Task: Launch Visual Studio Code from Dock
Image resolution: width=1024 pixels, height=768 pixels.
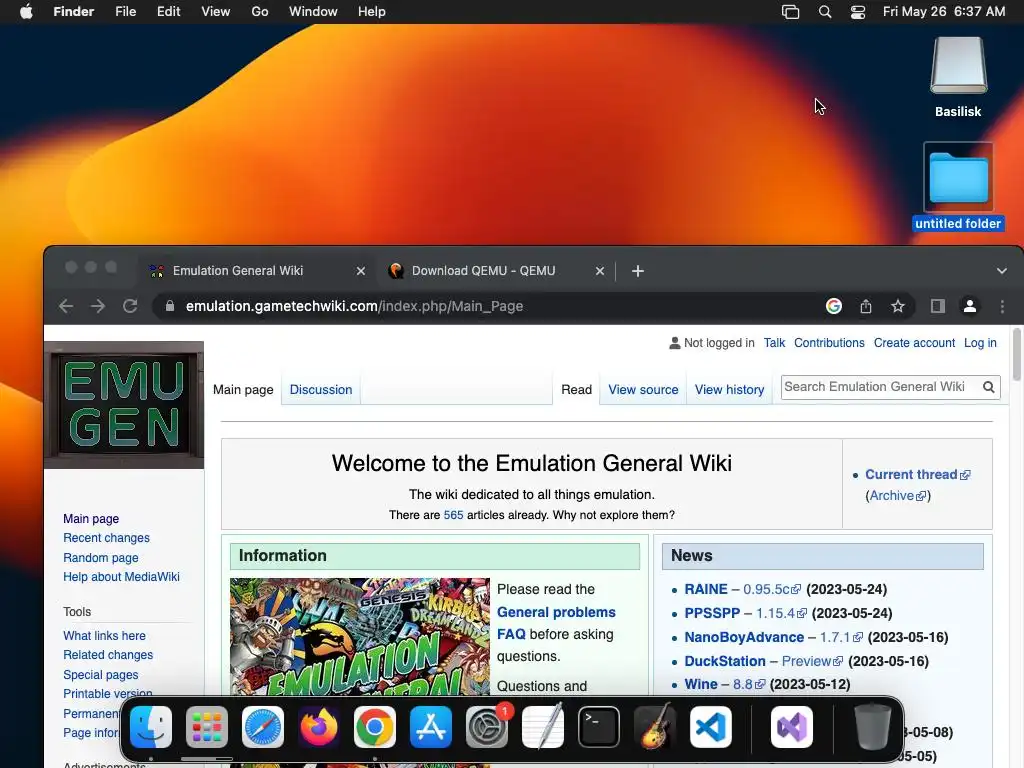Action: (x=711, y=727)
